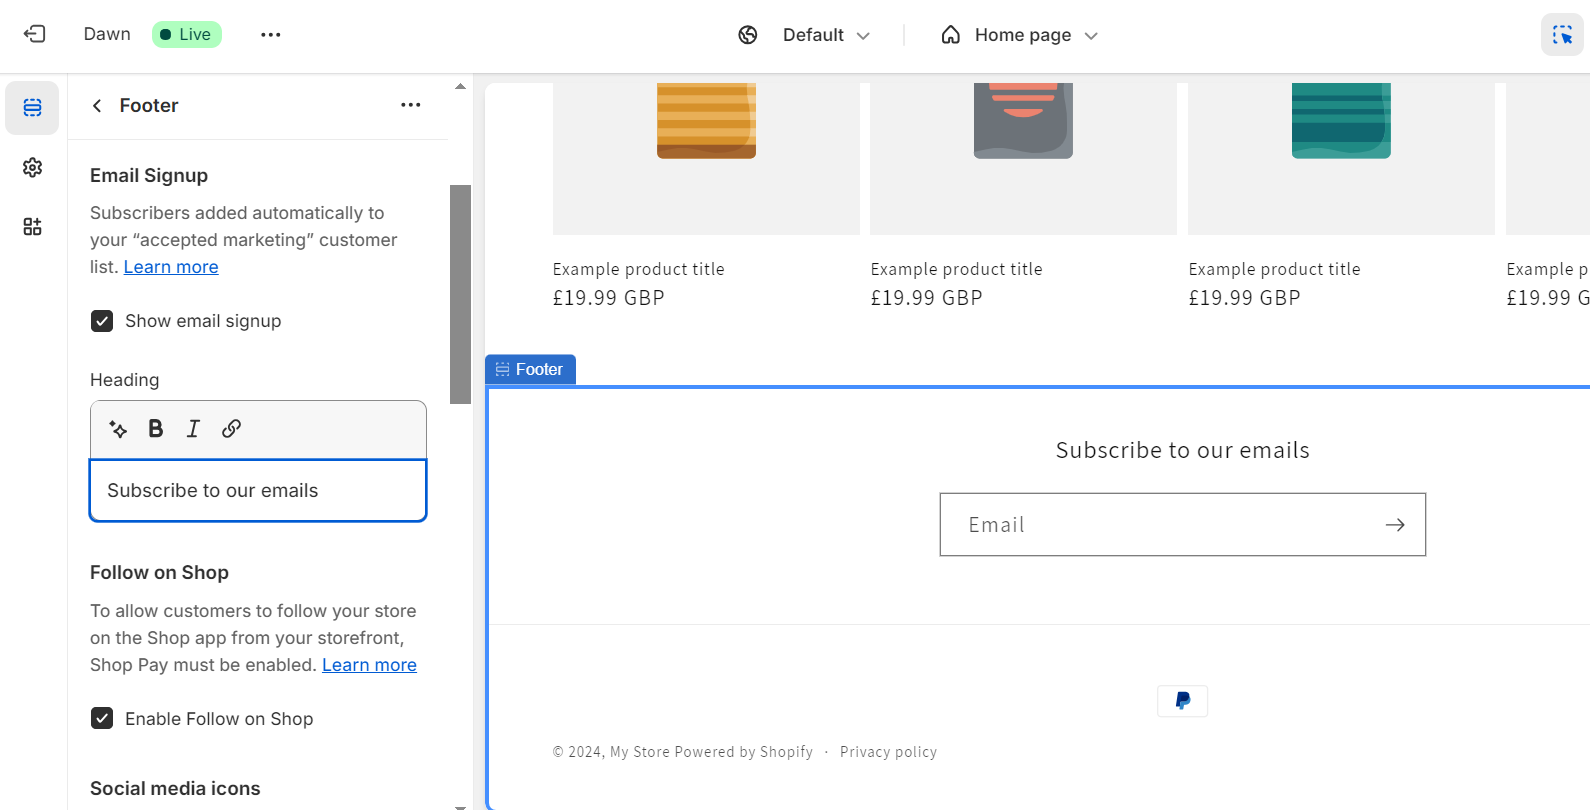Viewport: 1590px width, 810px height.
Task: Open Learn more link under Email Signup
Action: pos(171,267)
